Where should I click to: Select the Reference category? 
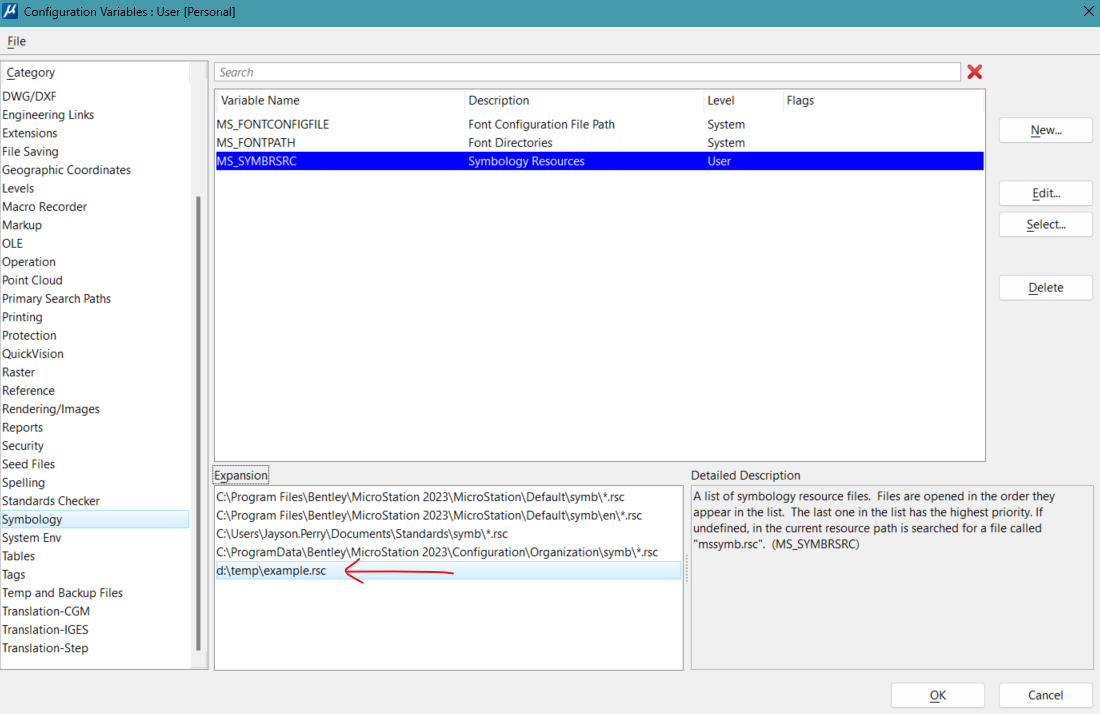(29, 390)
